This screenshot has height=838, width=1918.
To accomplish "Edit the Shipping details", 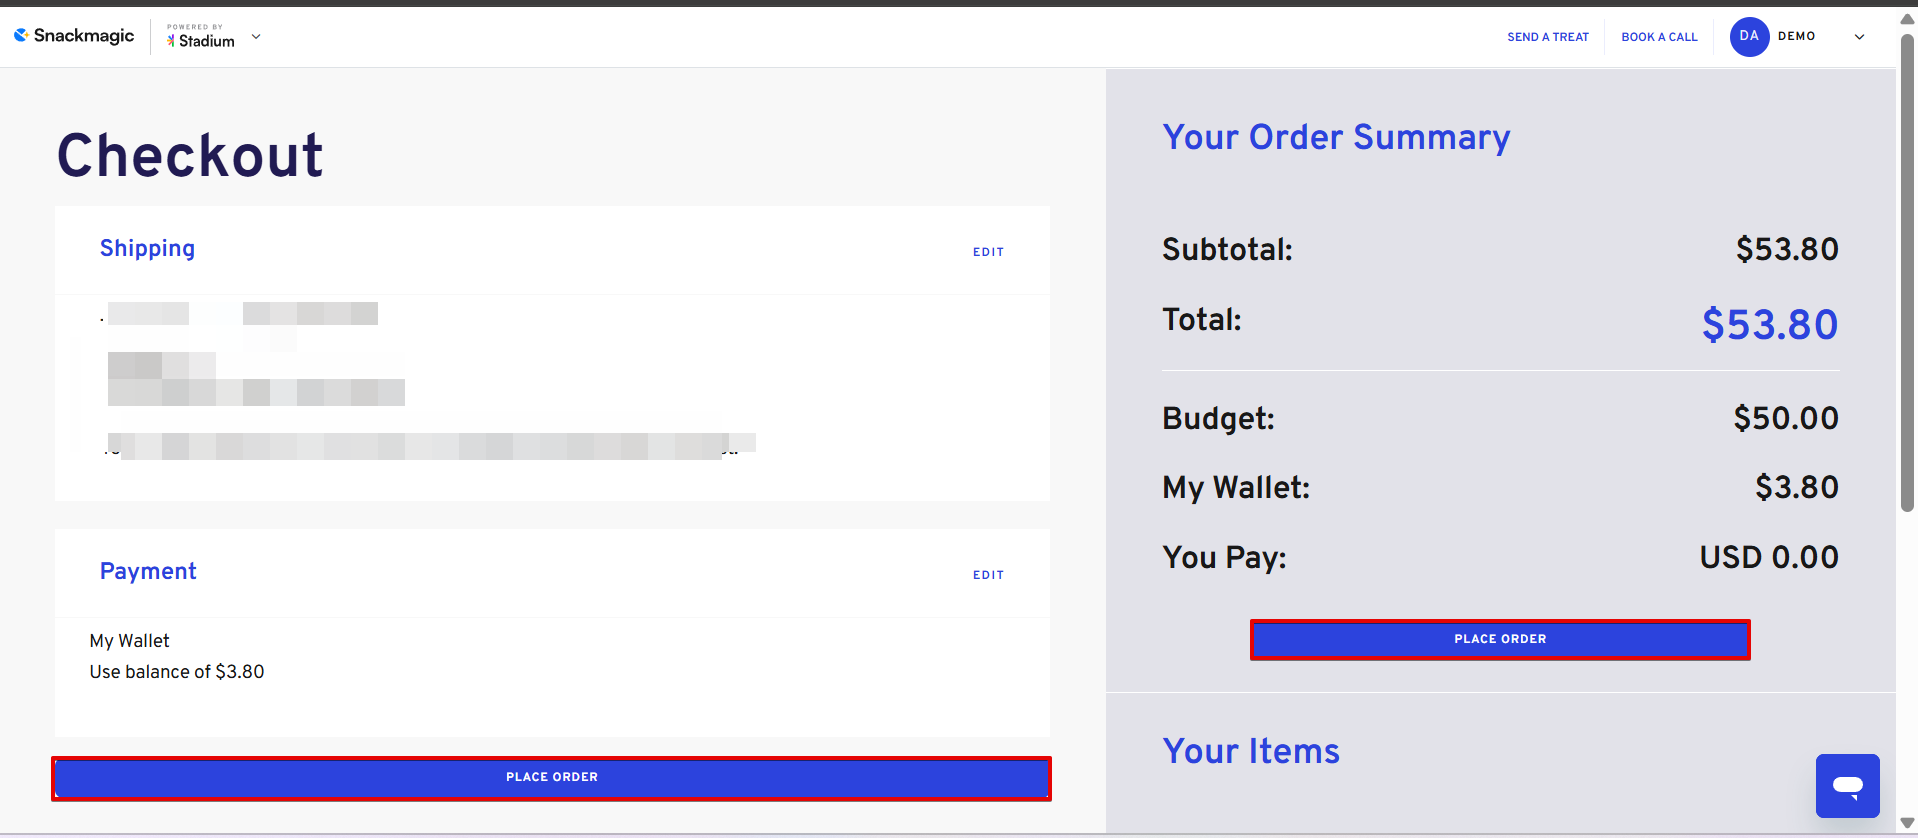I will [x=988, y=252].
